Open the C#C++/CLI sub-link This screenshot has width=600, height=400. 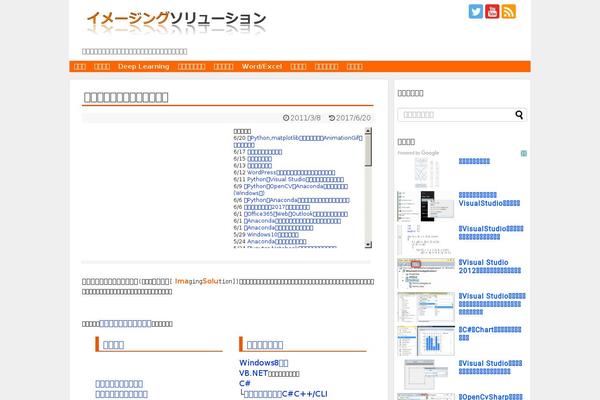click(x=286, y=394)
